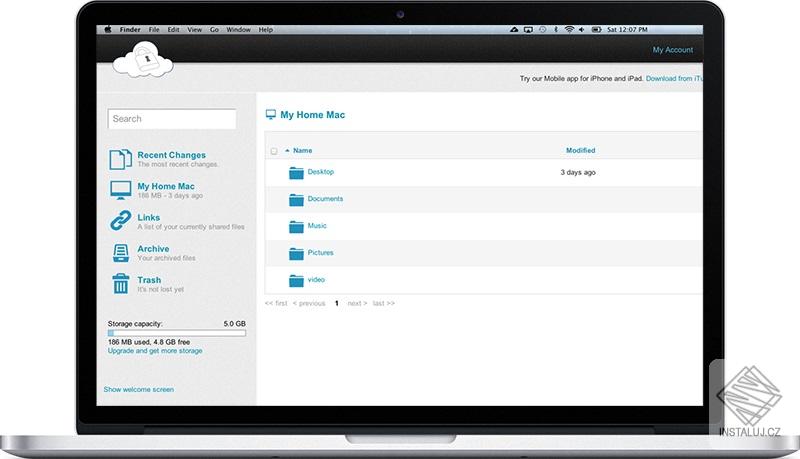Click the Trash bin icon

click(120, 284)
